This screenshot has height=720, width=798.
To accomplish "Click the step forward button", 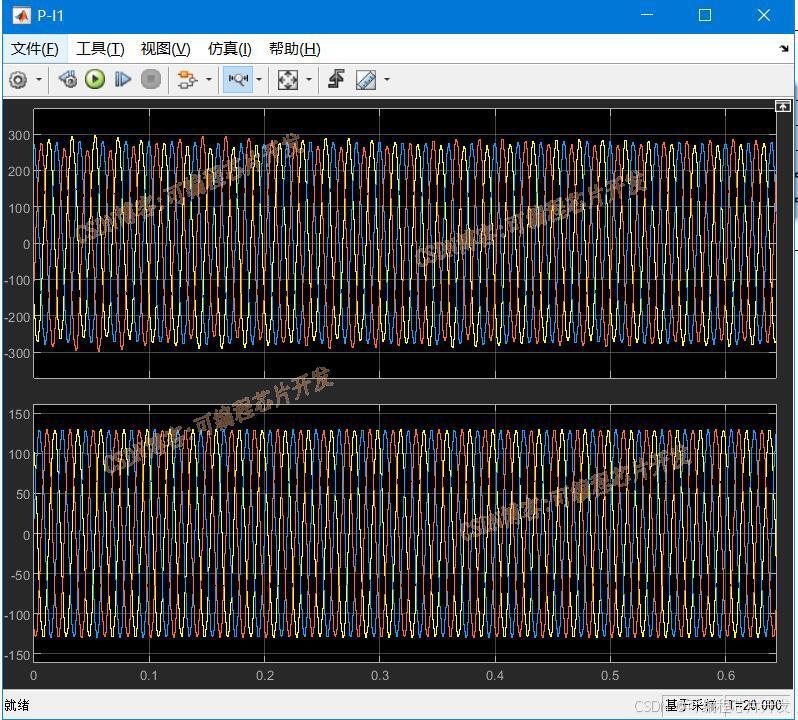I will 123,80.
